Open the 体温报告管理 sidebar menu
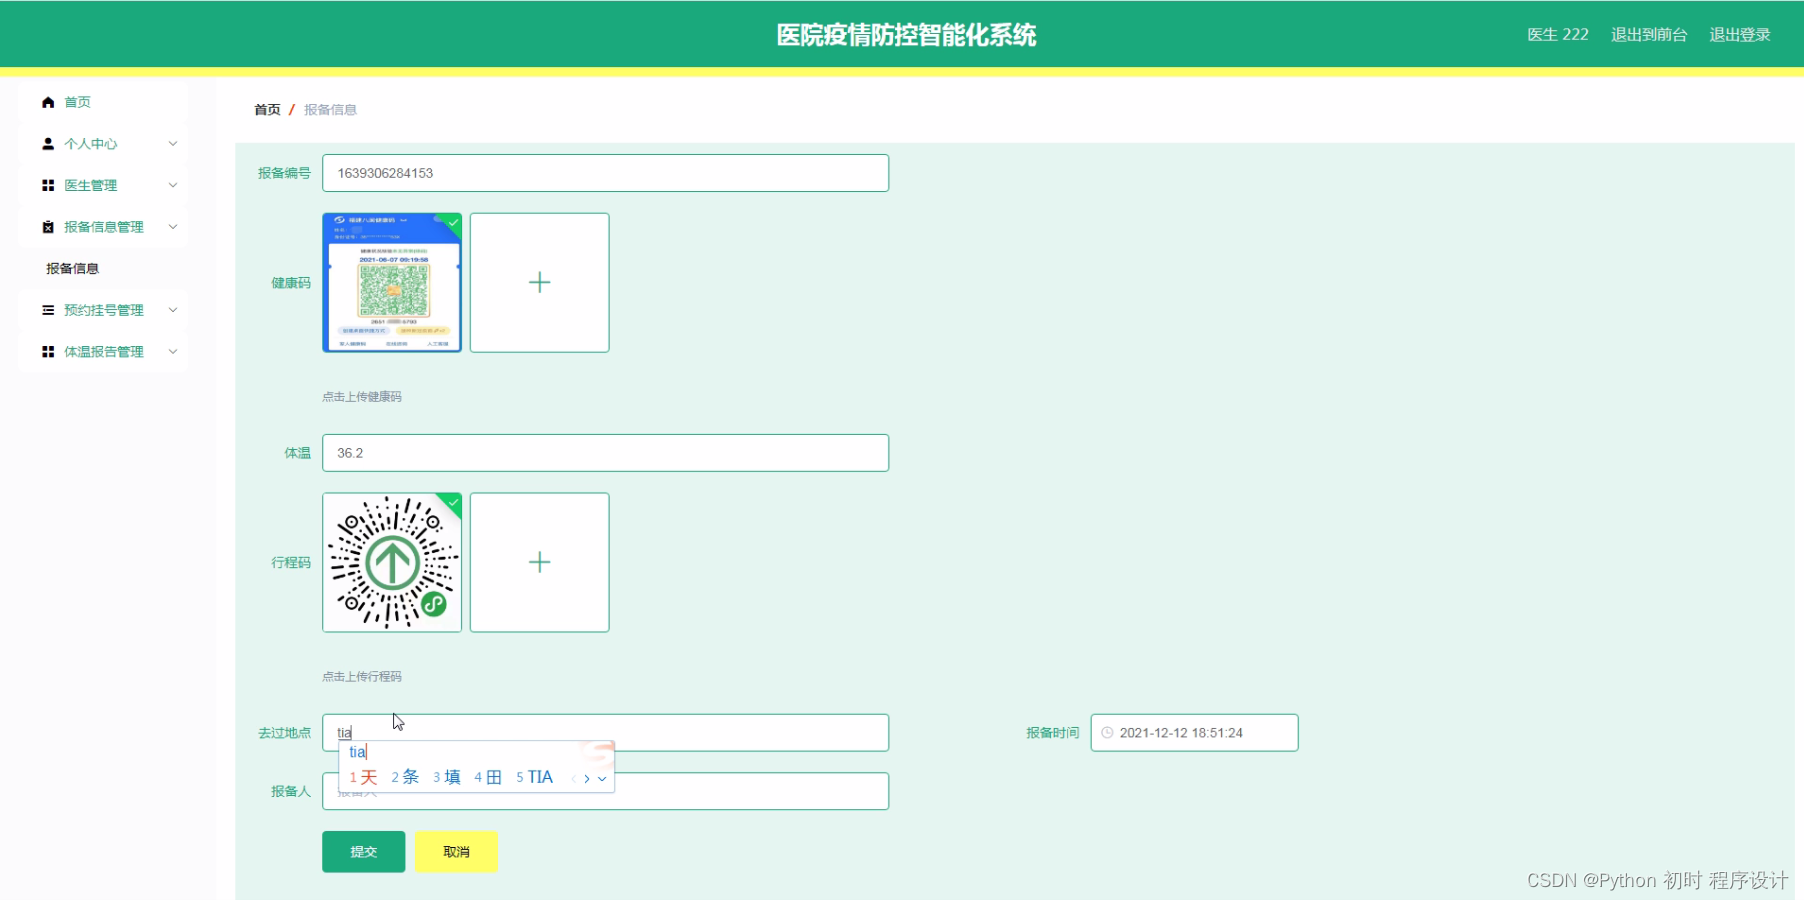1804x900 pixels. 103,352
